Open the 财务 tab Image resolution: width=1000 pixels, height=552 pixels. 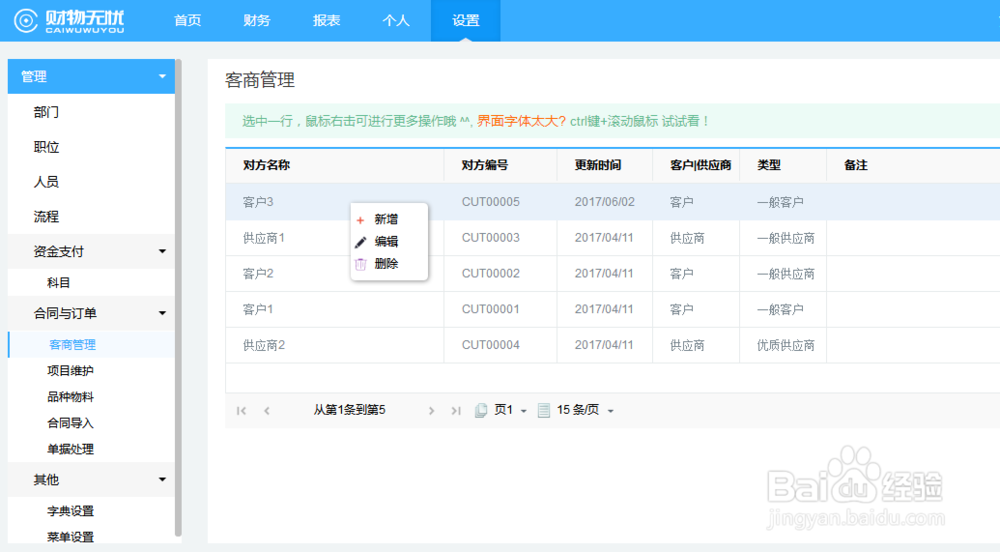click(257, 20)
